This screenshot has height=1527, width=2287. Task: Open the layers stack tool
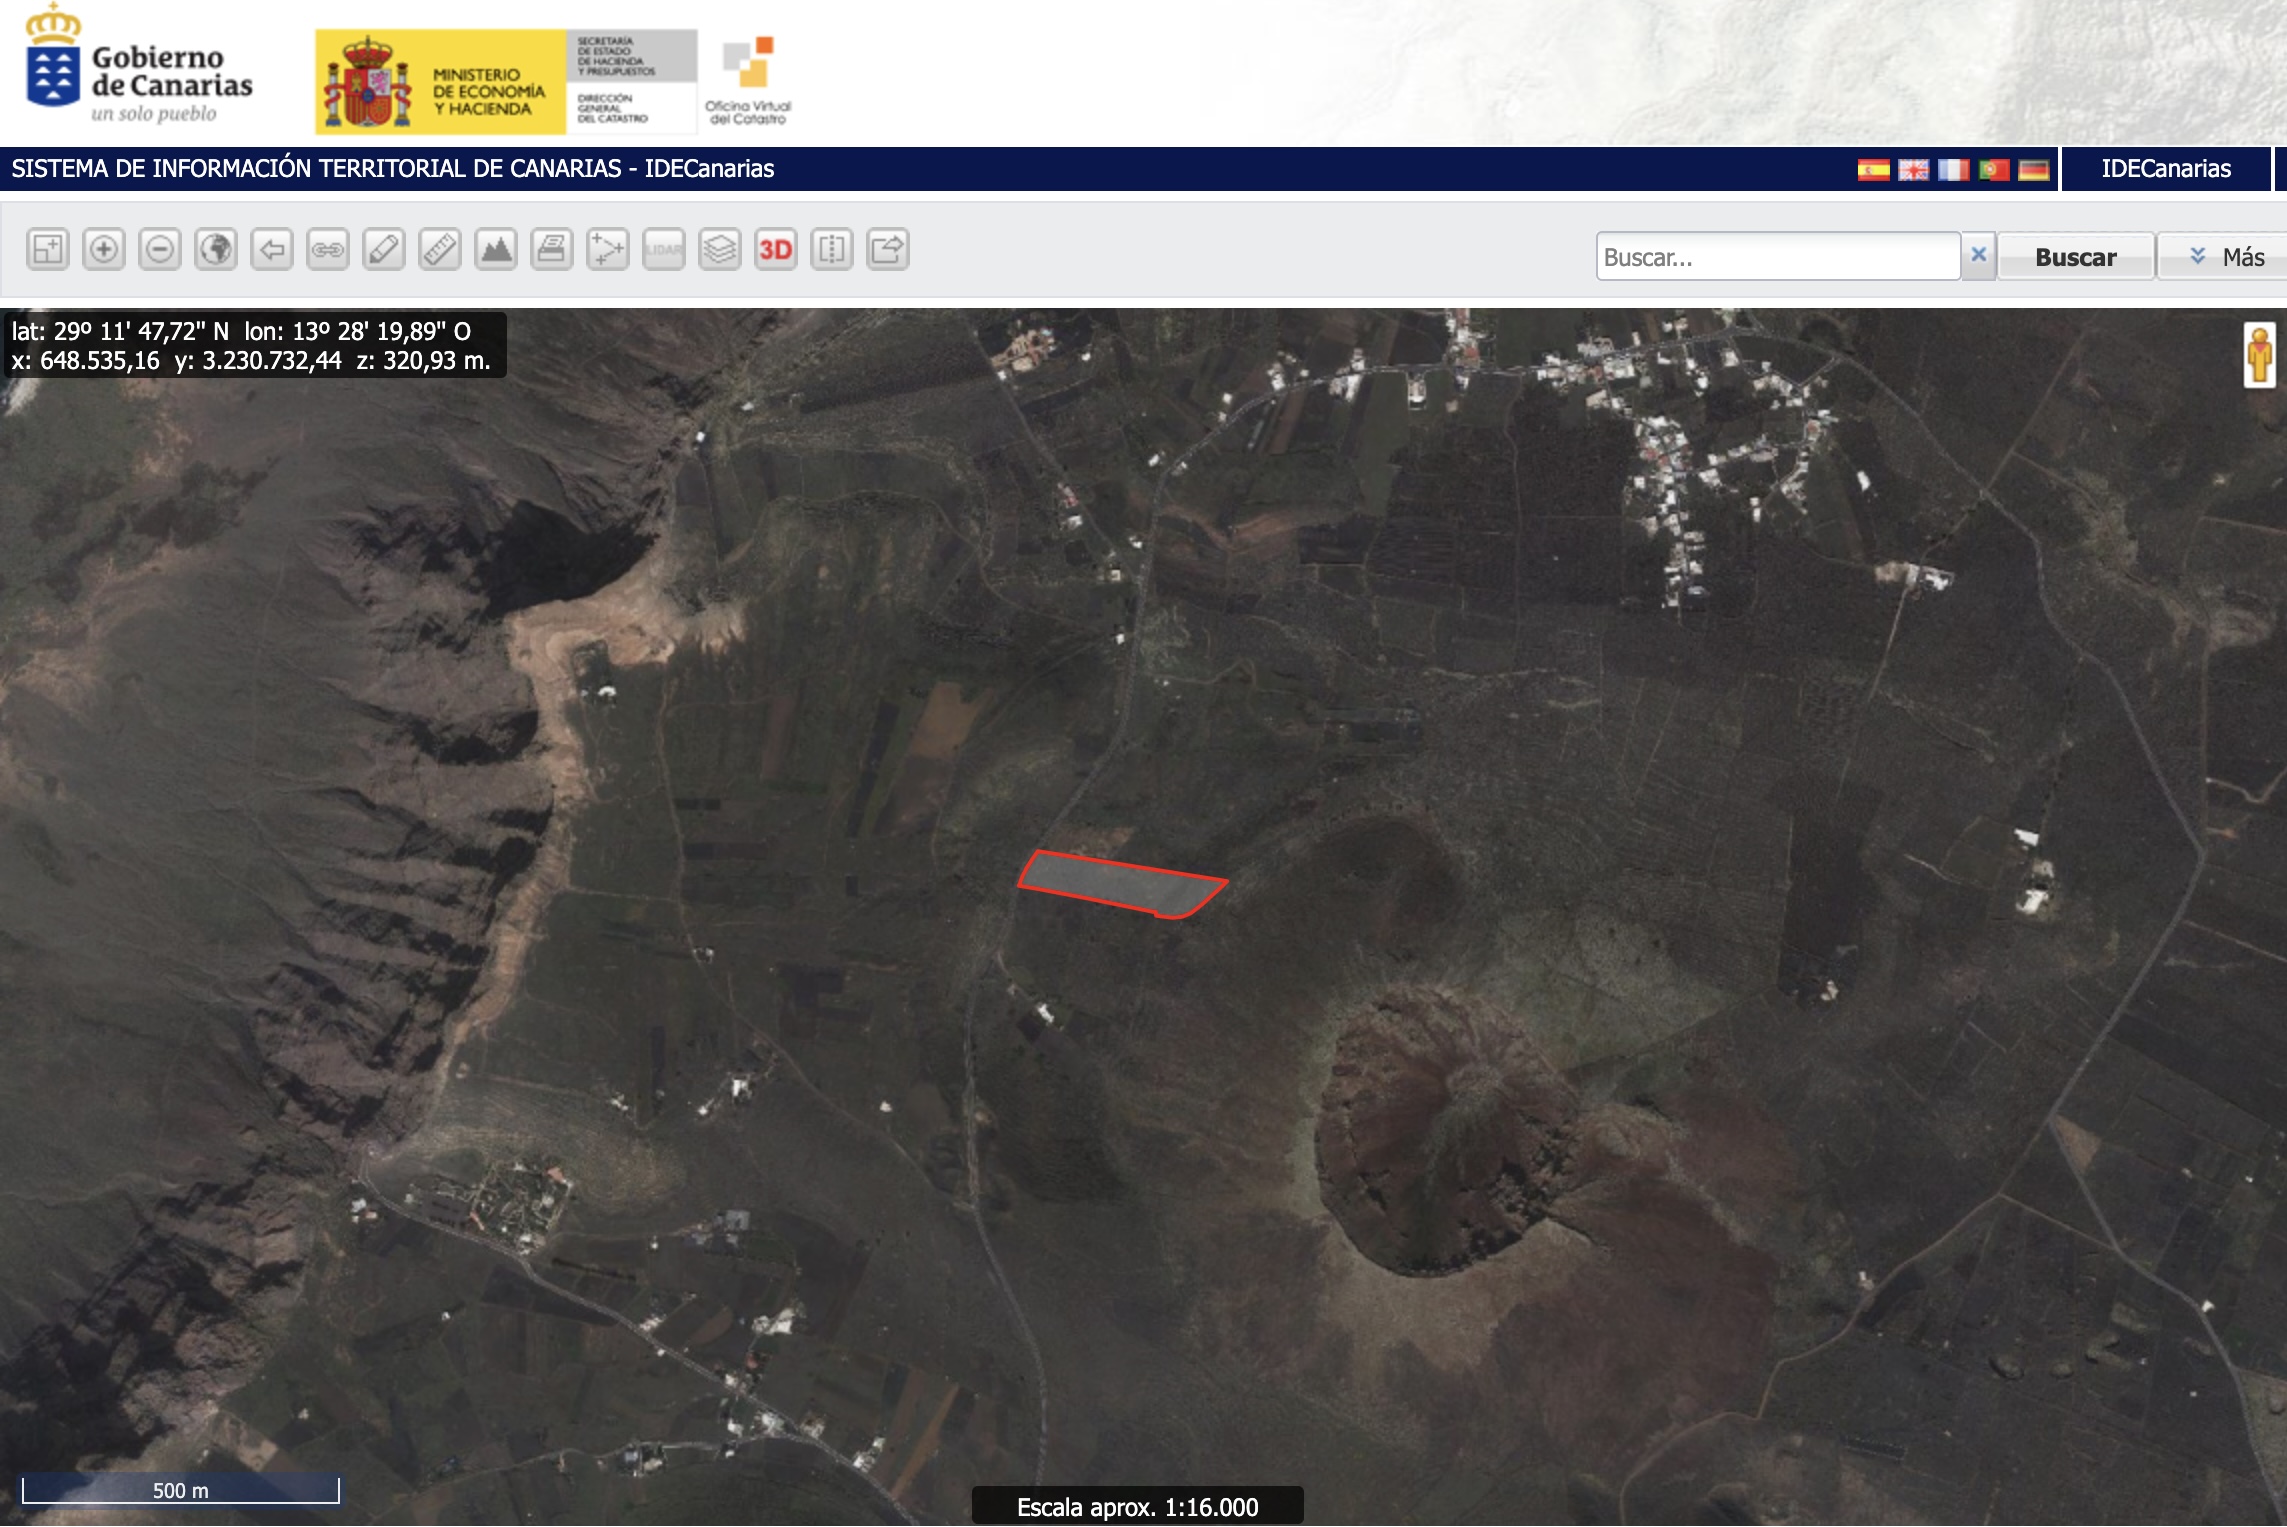[x=720, y=250]
